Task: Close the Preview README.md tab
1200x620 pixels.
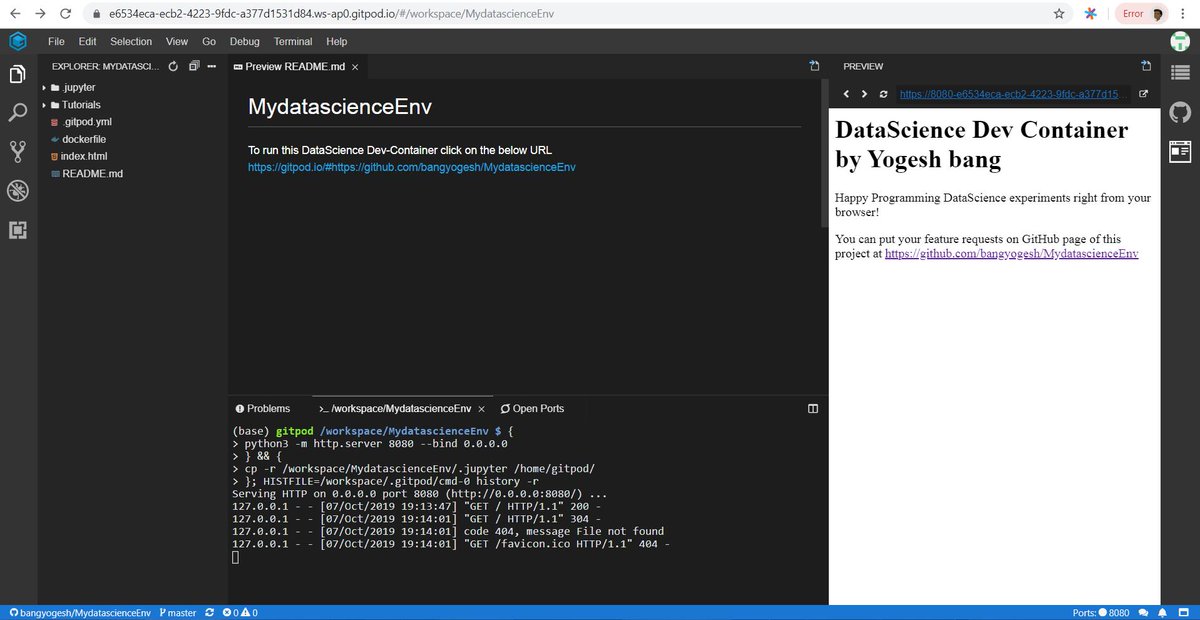Action: (354, 67)
